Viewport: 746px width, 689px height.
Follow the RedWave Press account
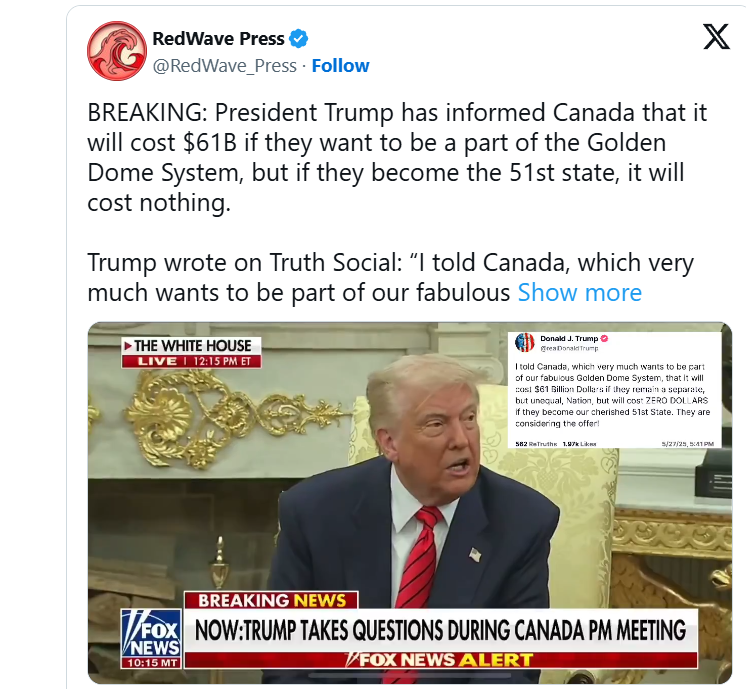click(x=340, y=66)
